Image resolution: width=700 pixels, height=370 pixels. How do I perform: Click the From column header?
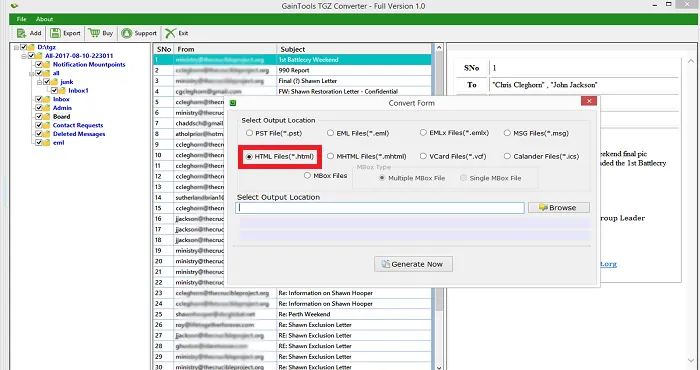(225, 49)
